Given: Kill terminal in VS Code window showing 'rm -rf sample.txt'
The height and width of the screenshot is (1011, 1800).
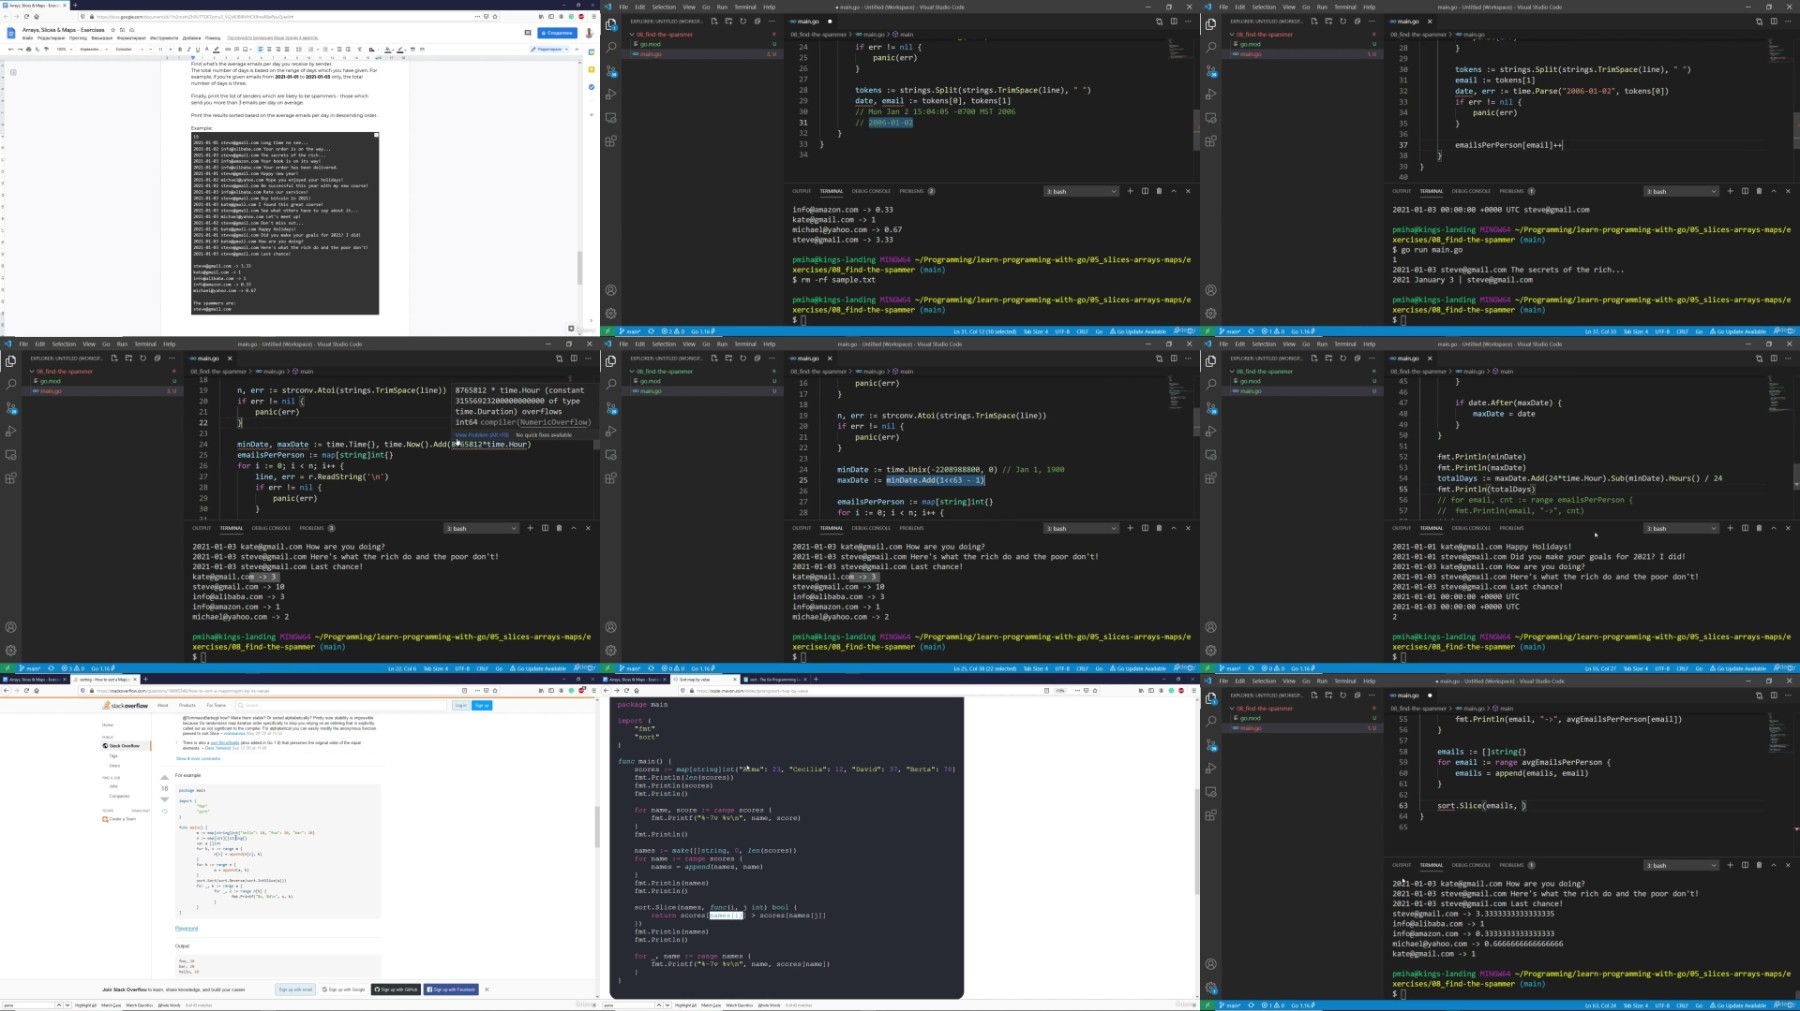Looking at the screenshot, I should click(1159, 191).
